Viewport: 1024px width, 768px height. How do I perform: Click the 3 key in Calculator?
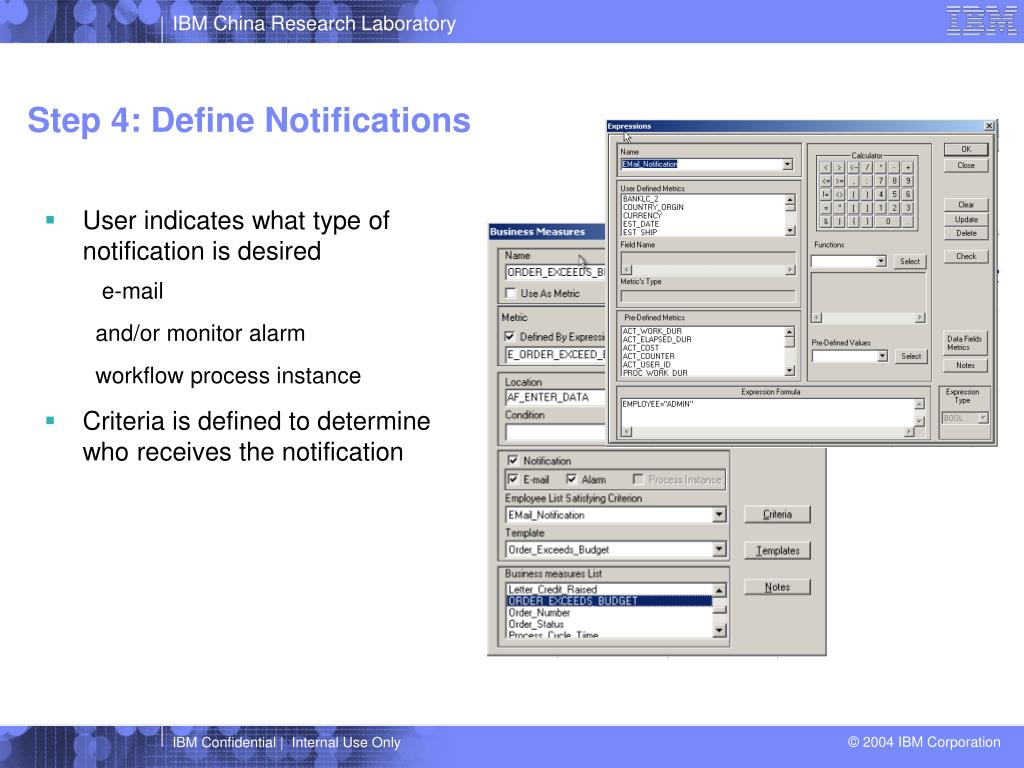pyautogui.click(x=908, y=208)
